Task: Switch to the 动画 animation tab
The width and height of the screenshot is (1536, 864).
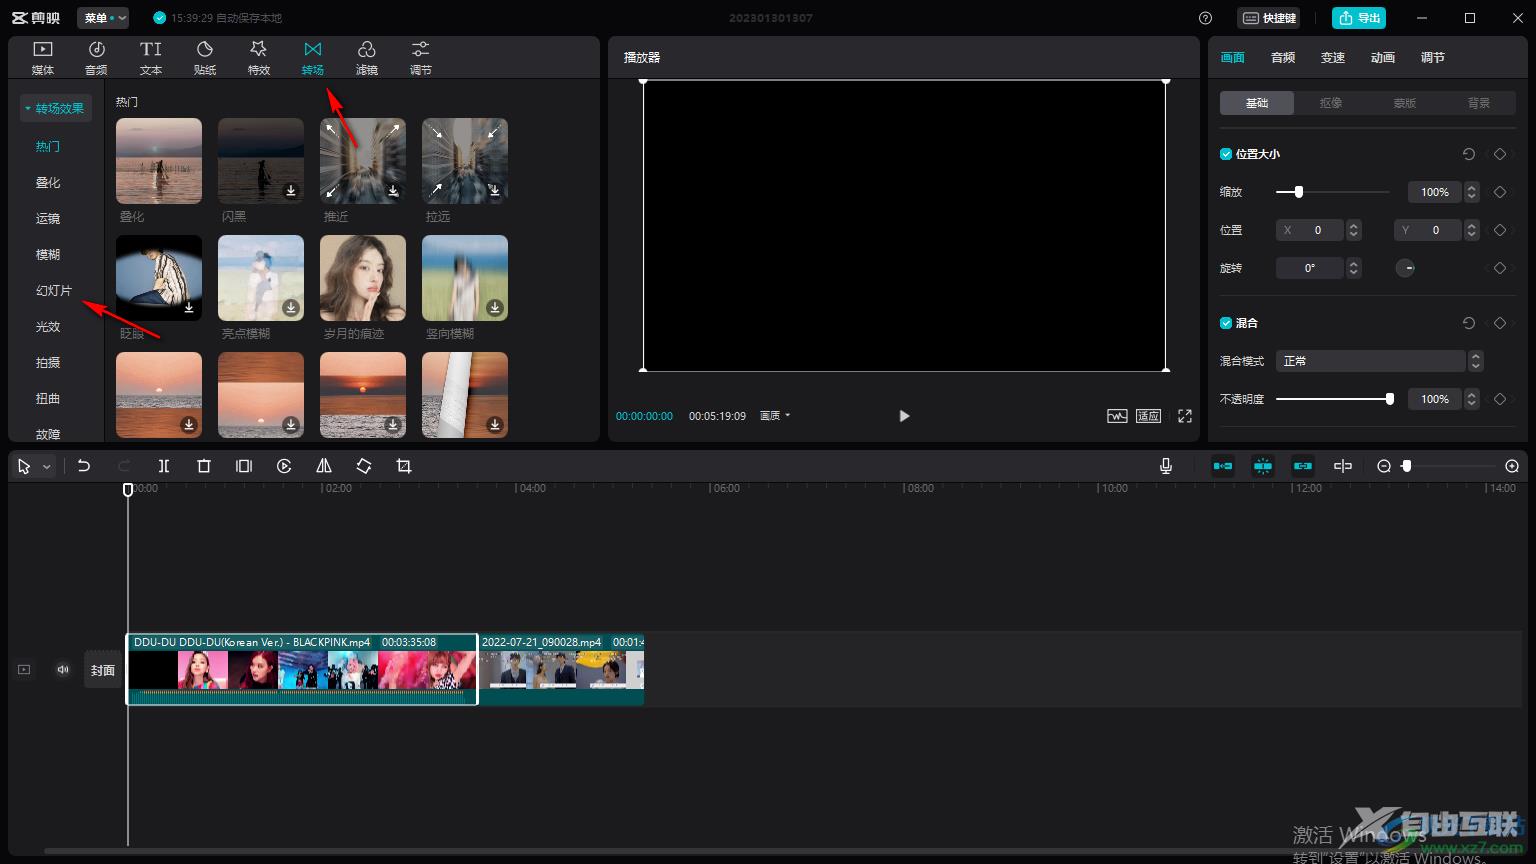Action: click(x=1383, y=58)
